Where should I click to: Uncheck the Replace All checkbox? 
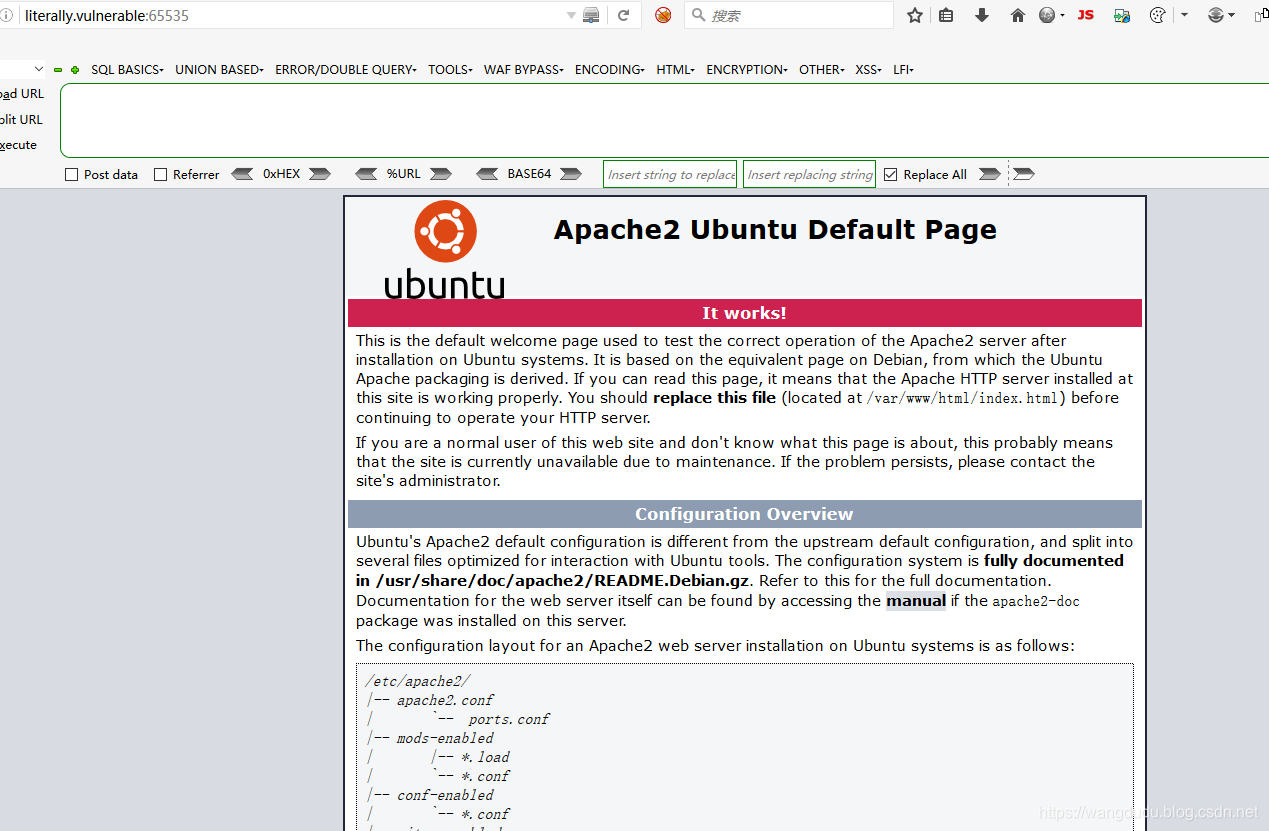tap(890, 174)
